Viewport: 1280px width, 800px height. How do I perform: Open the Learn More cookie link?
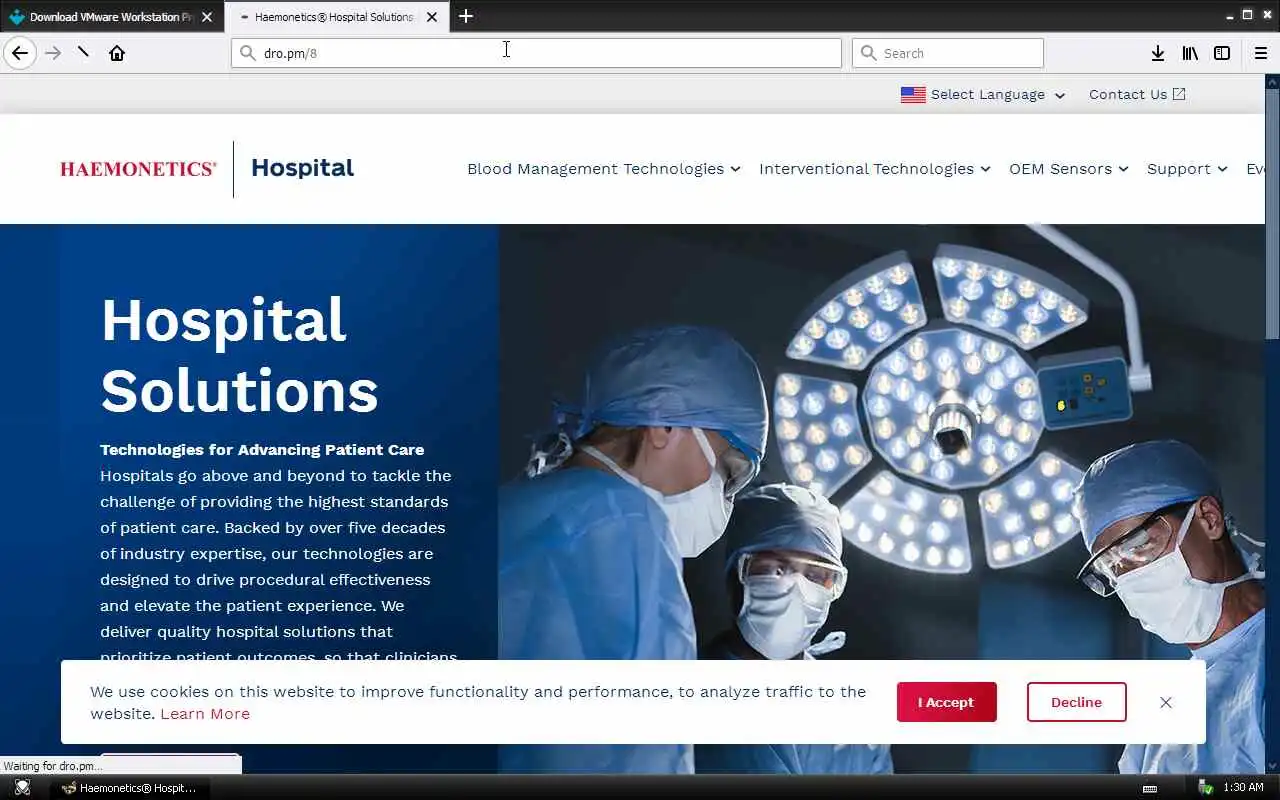click(205, 714)
